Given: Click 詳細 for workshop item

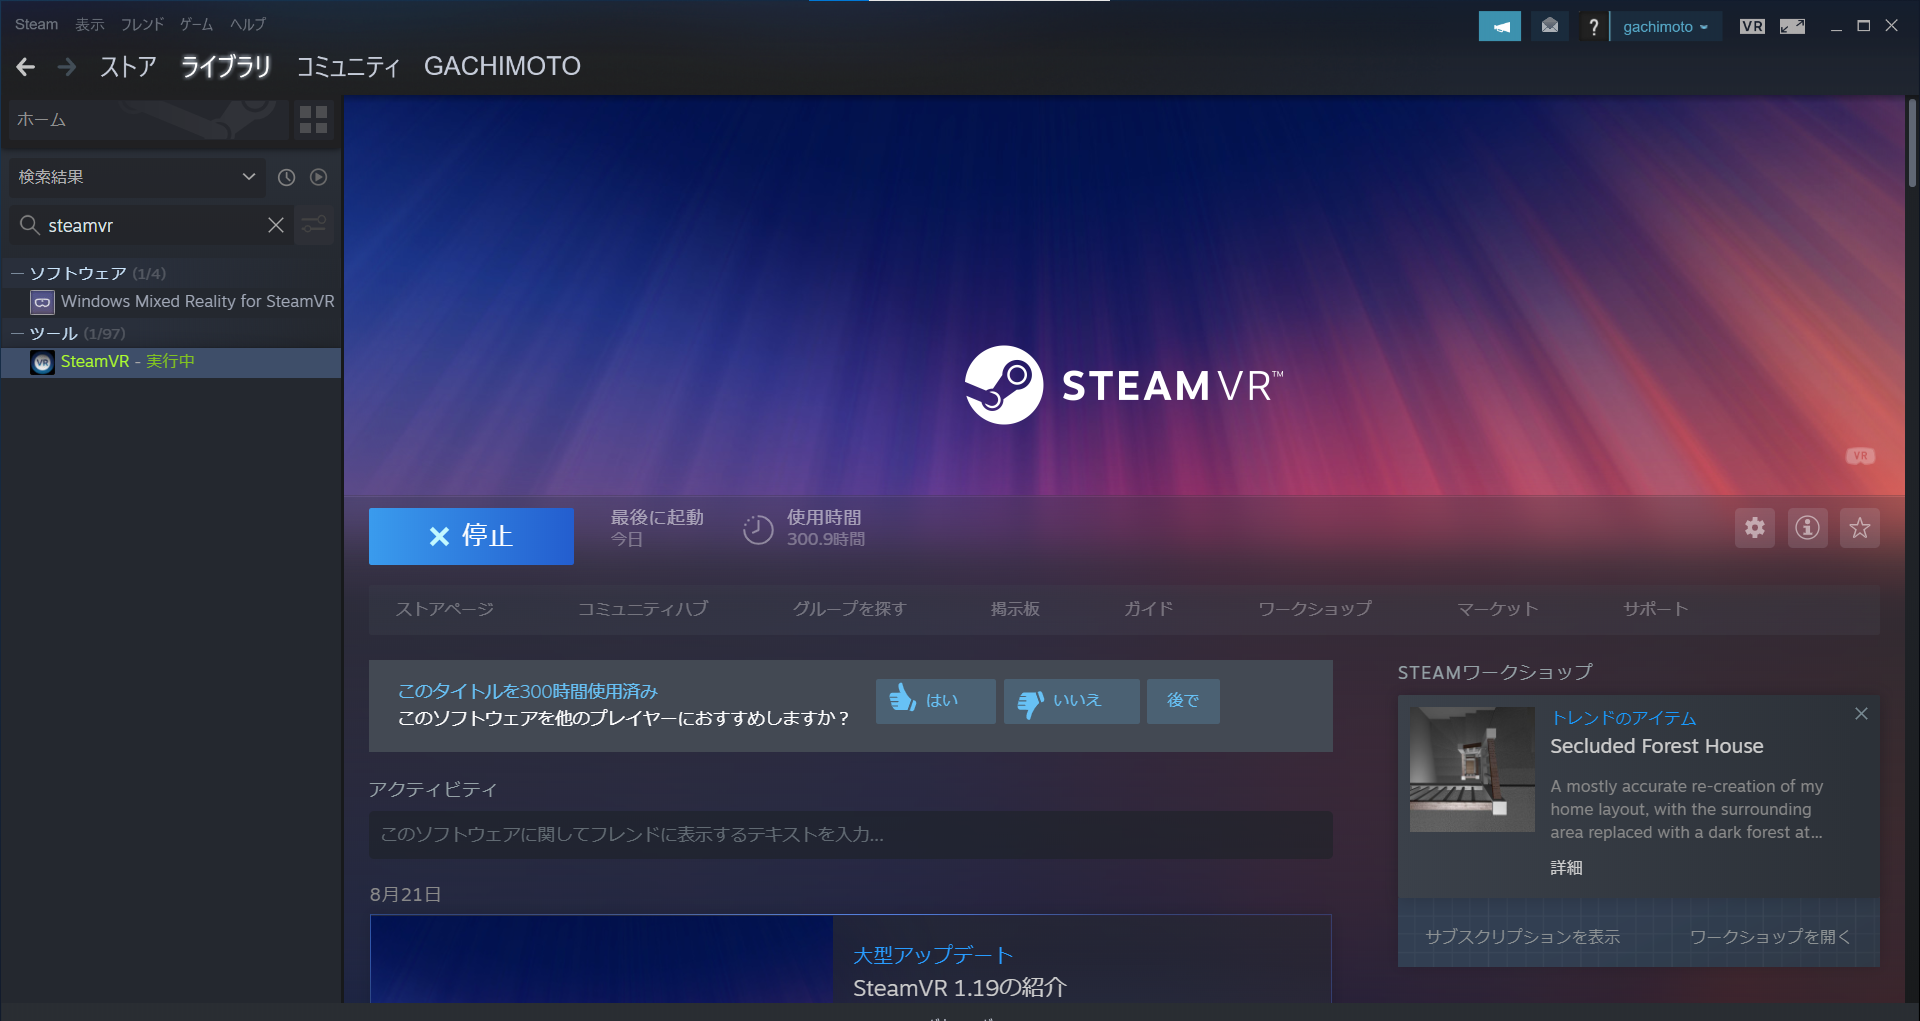Looking at the screenshot, I should tap(1566, 868).
